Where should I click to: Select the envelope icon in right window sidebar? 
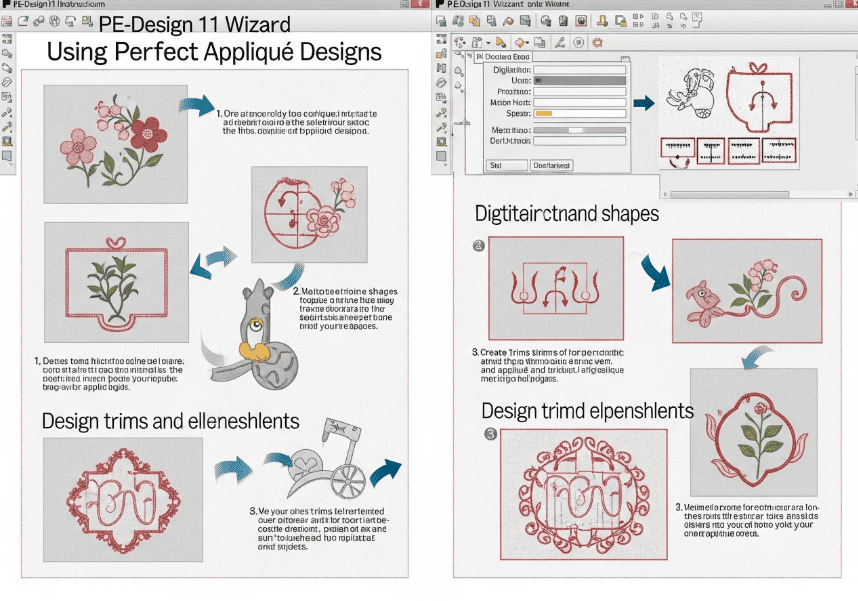tap(441, 54)
